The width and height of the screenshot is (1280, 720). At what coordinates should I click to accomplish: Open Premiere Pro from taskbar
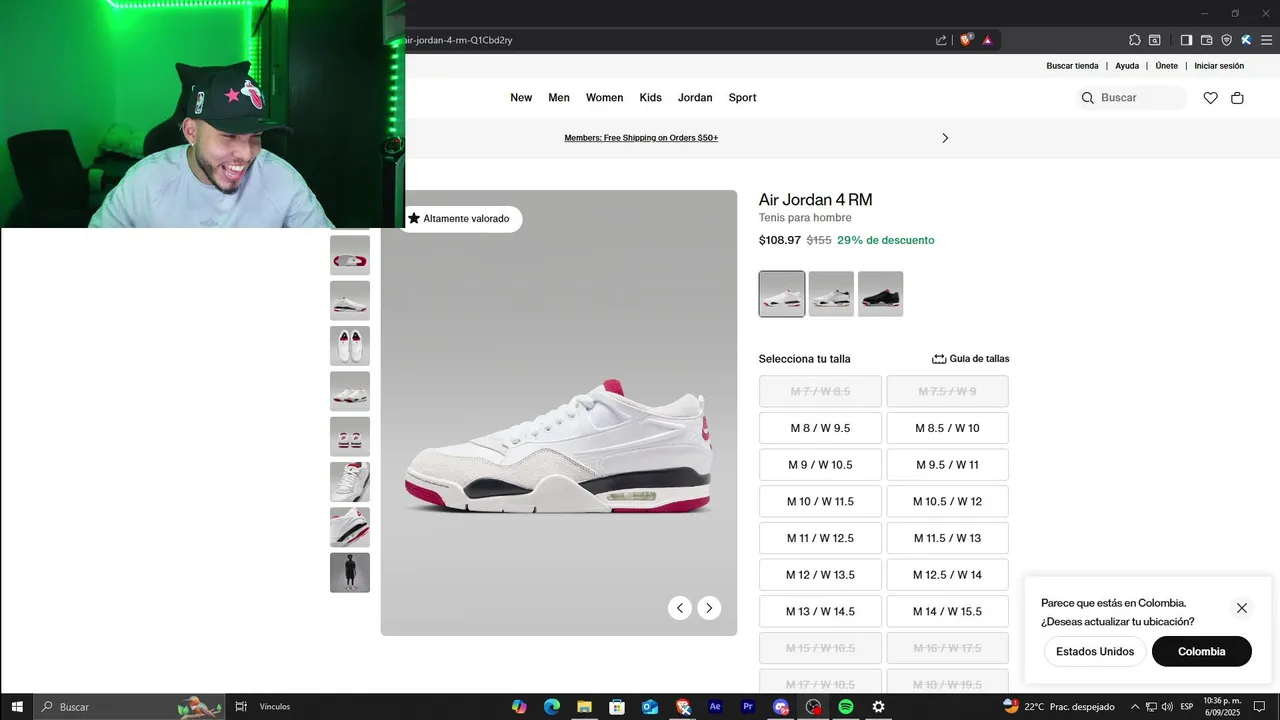point(748,707)
